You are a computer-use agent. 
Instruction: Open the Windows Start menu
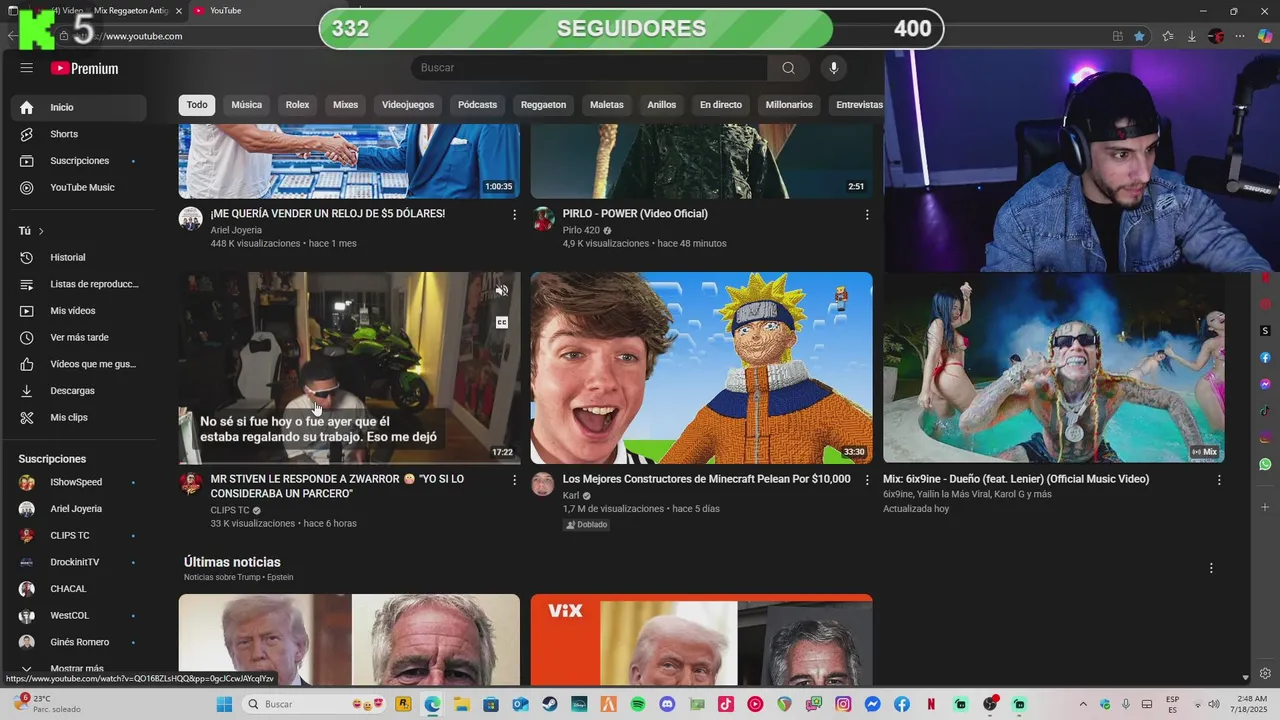[x=224, y=704]
